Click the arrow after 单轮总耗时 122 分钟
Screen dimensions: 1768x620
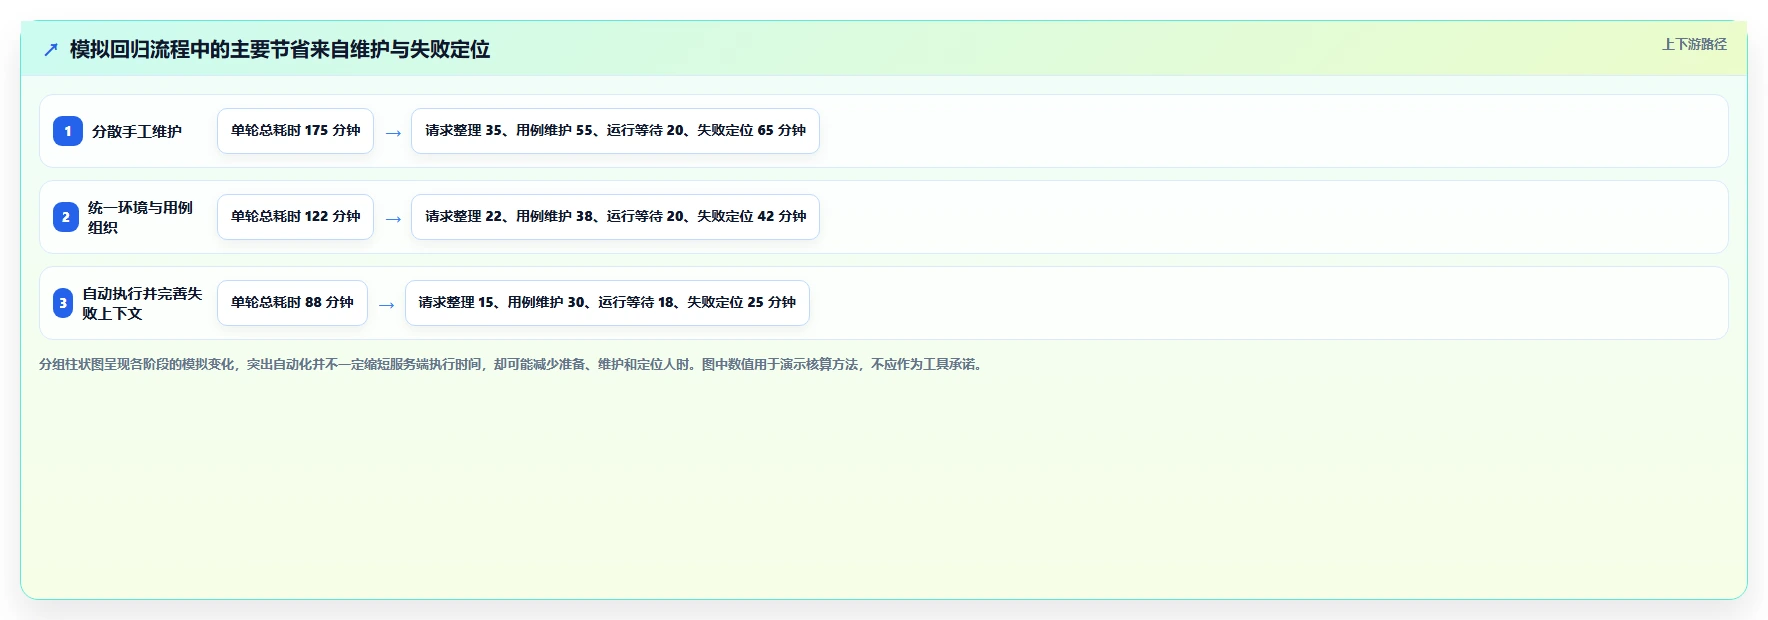[x=393, y=218]
